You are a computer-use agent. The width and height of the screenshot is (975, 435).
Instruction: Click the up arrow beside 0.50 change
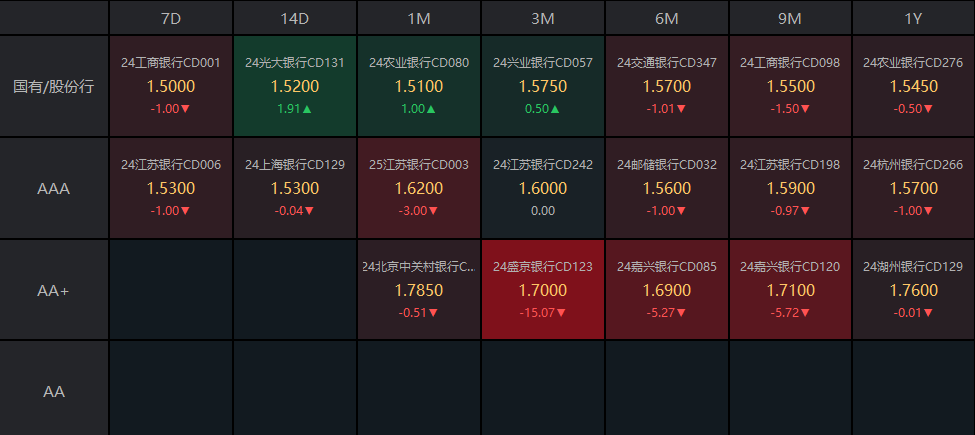pyautogui.click(x=555, y=109)
